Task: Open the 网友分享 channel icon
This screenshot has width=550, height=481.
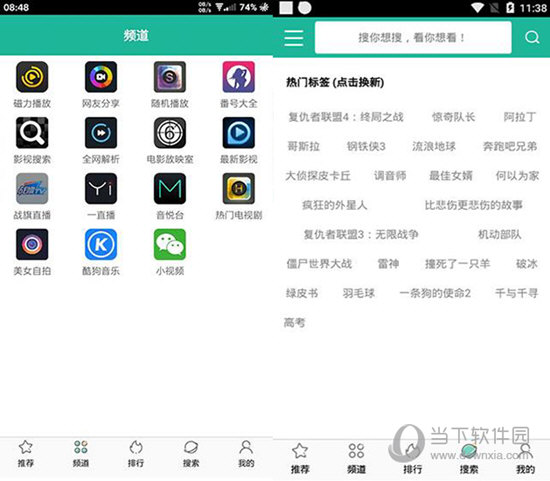Action: click(101, 77)
